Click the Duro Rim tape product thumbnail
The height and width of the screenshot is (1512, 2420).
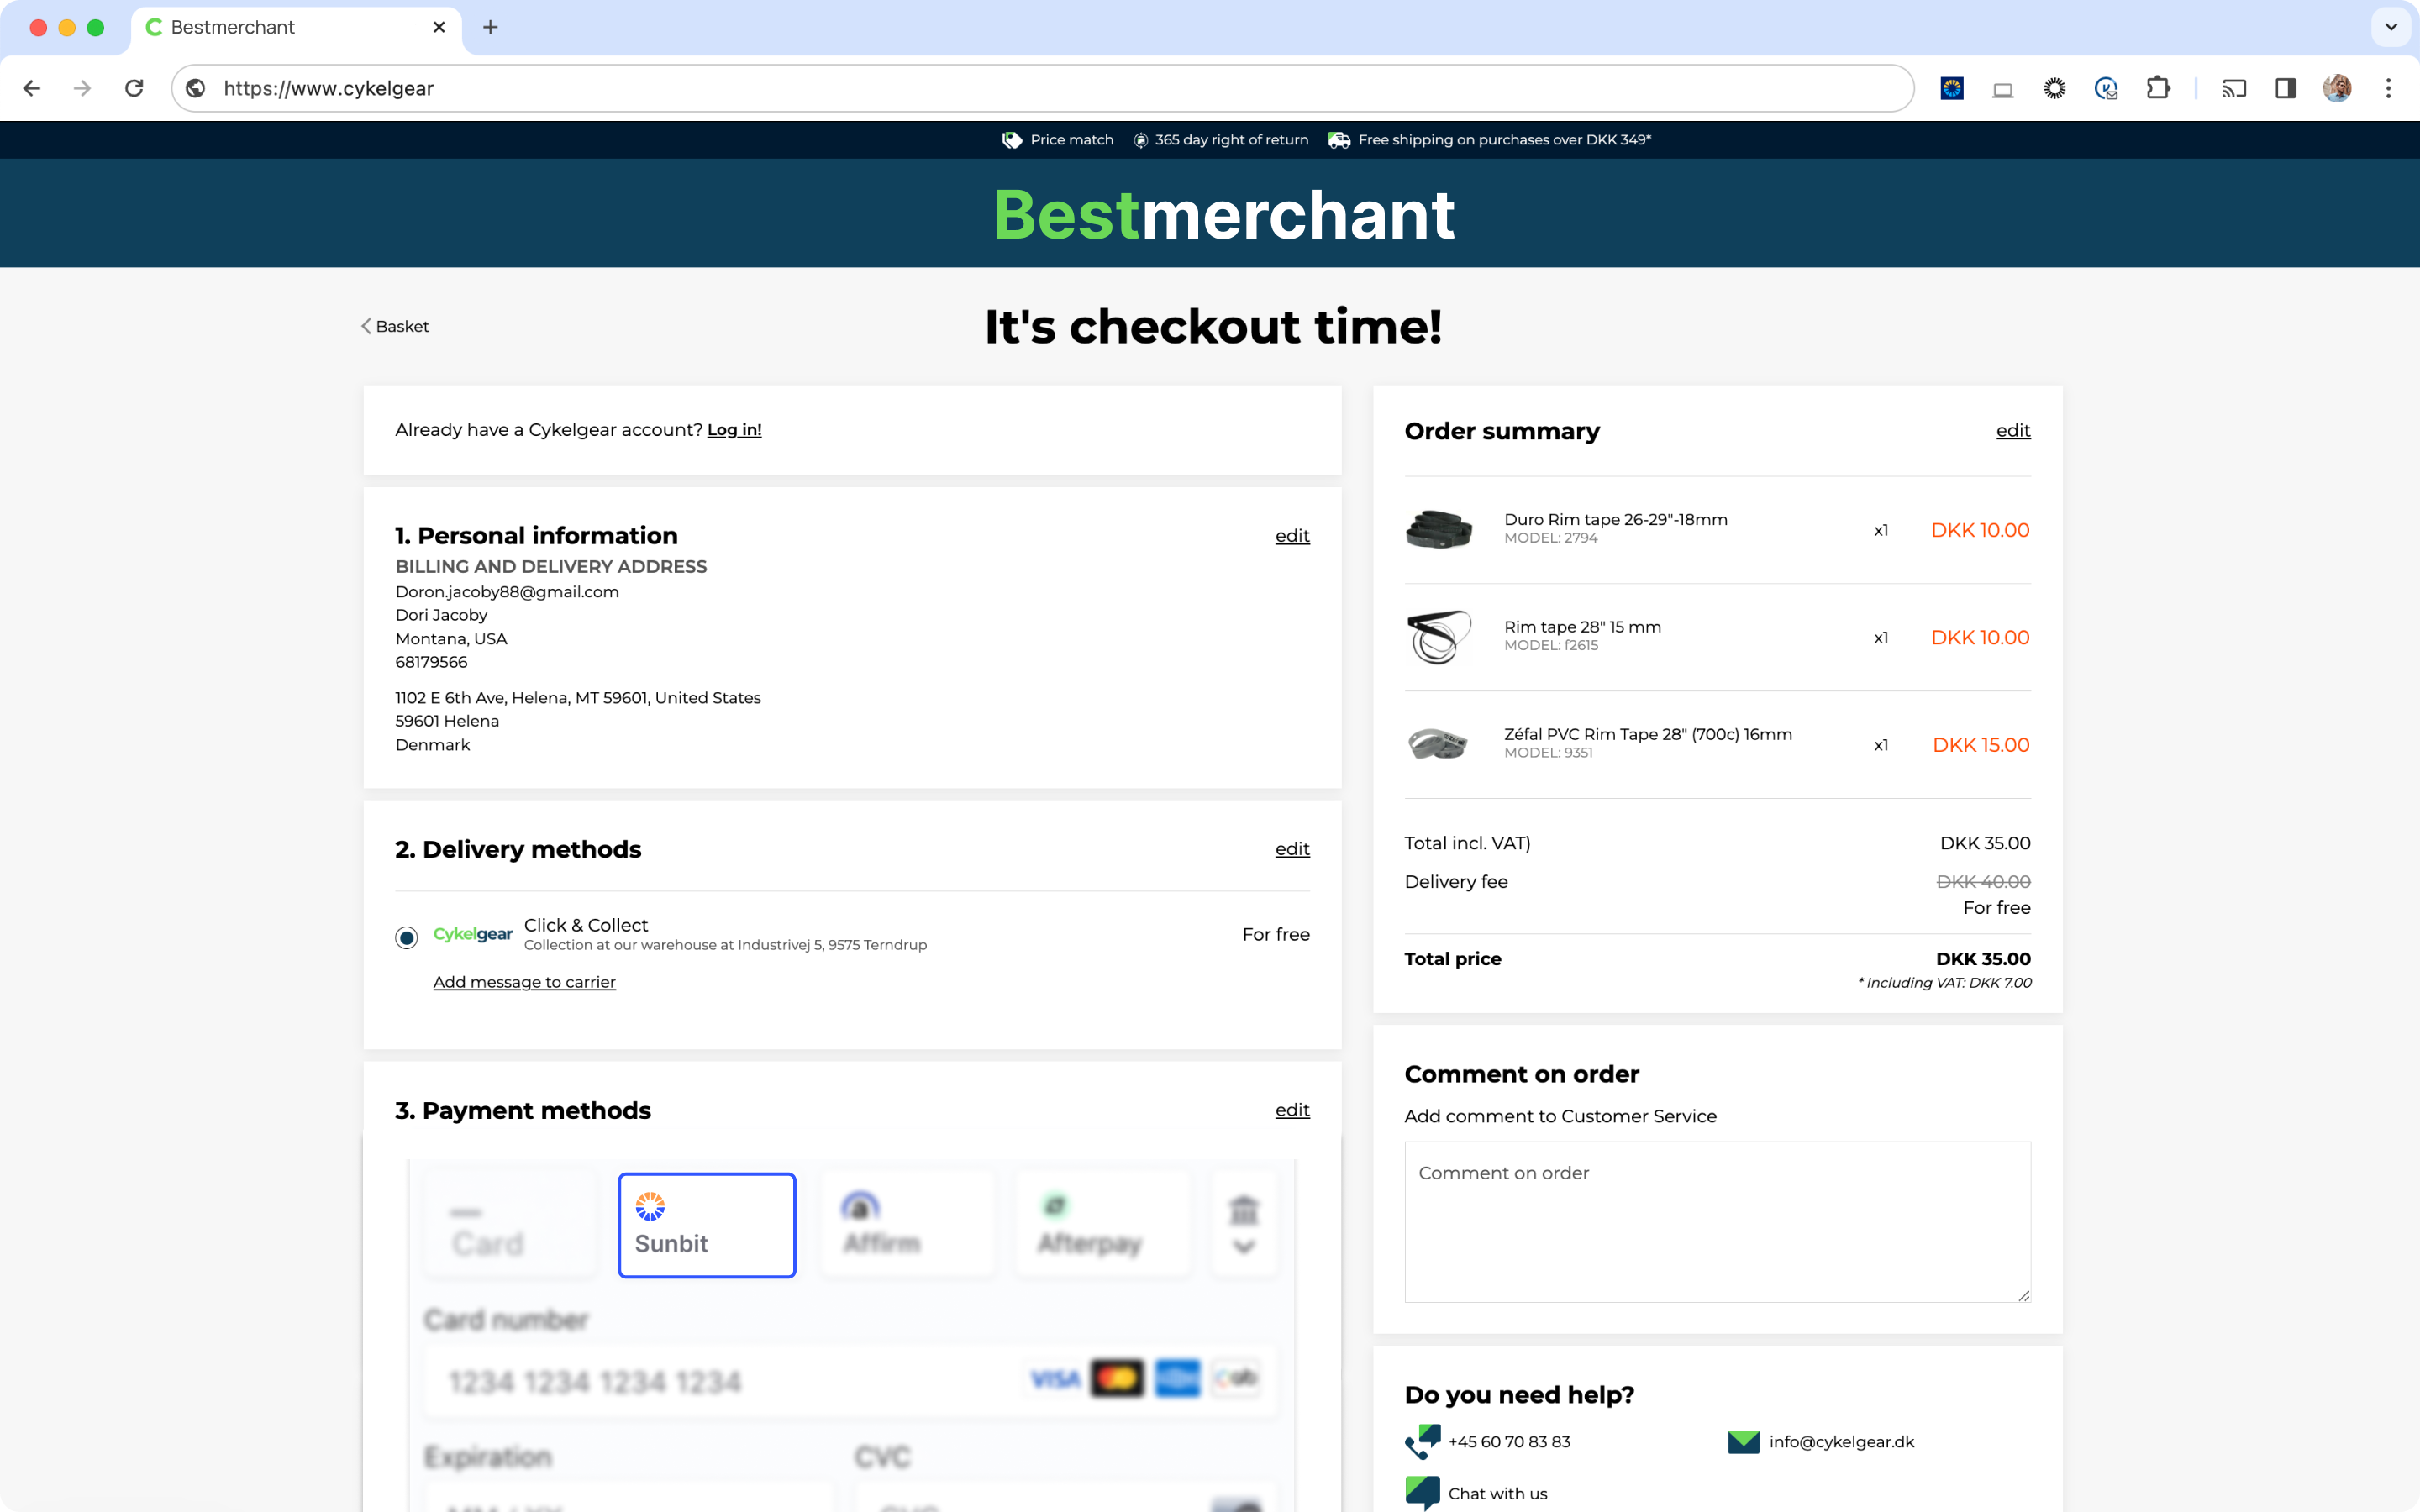1438,529
